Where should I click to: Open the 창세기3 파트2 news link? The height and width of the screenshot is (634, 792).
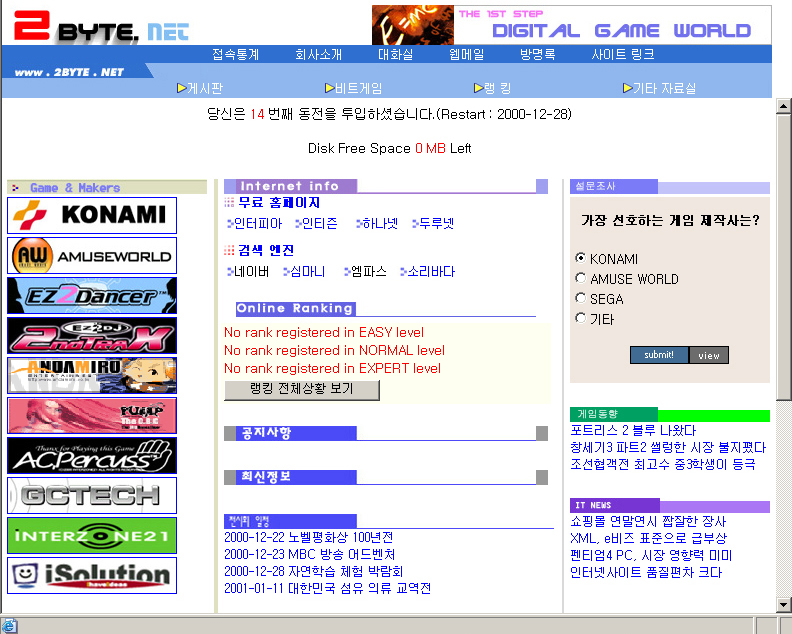click(x=668, y=448)
